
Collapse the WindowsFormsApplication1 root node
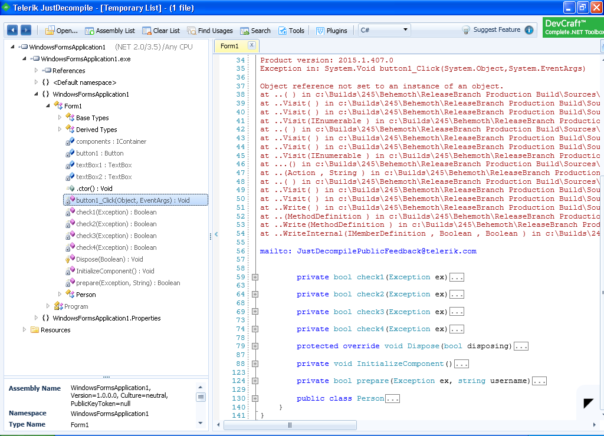(13, 47)
